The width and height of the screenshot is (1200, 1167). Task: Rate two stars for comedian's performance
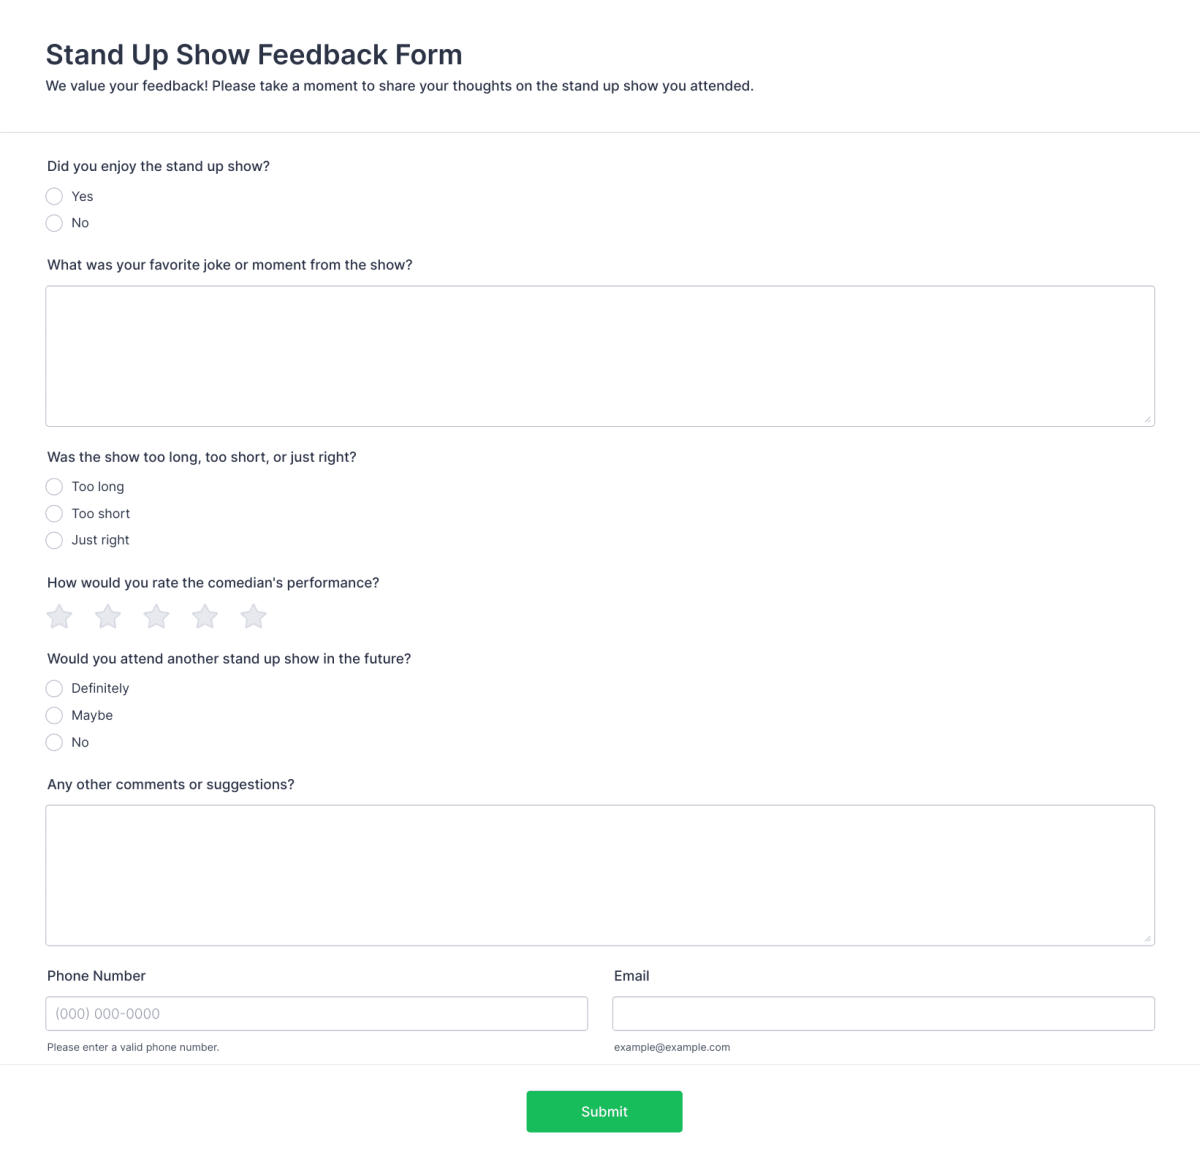[107, 616]
